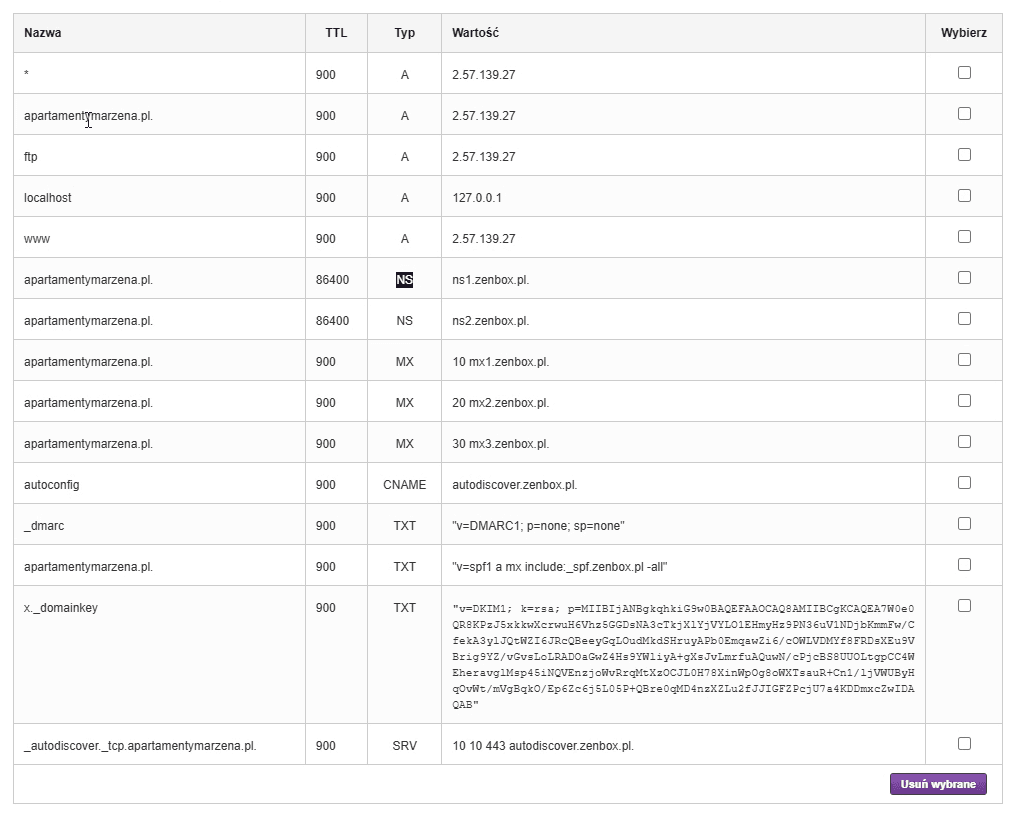Click the v=DMARC1 TXT value

pyautogui.click(x=538, y=525)
